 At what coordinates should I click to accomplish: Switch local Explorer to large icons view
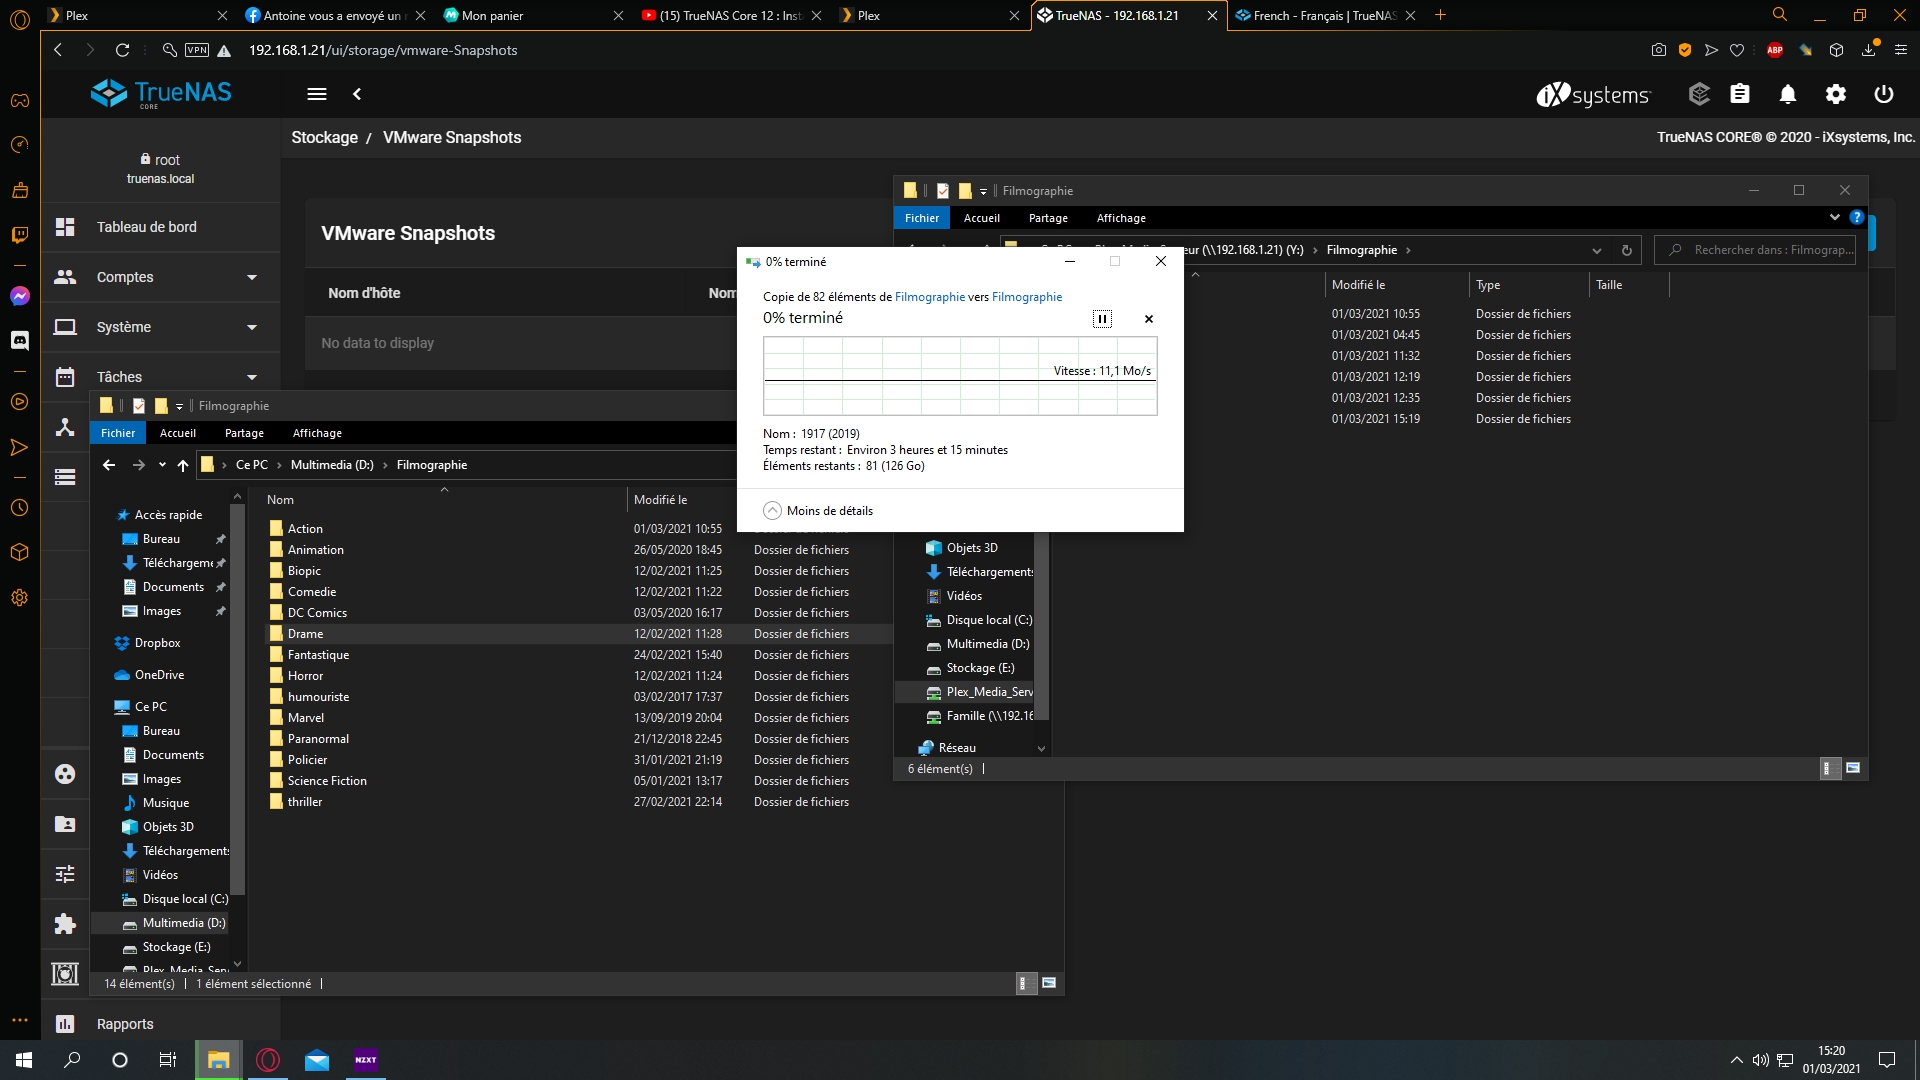pos(1049,984)
